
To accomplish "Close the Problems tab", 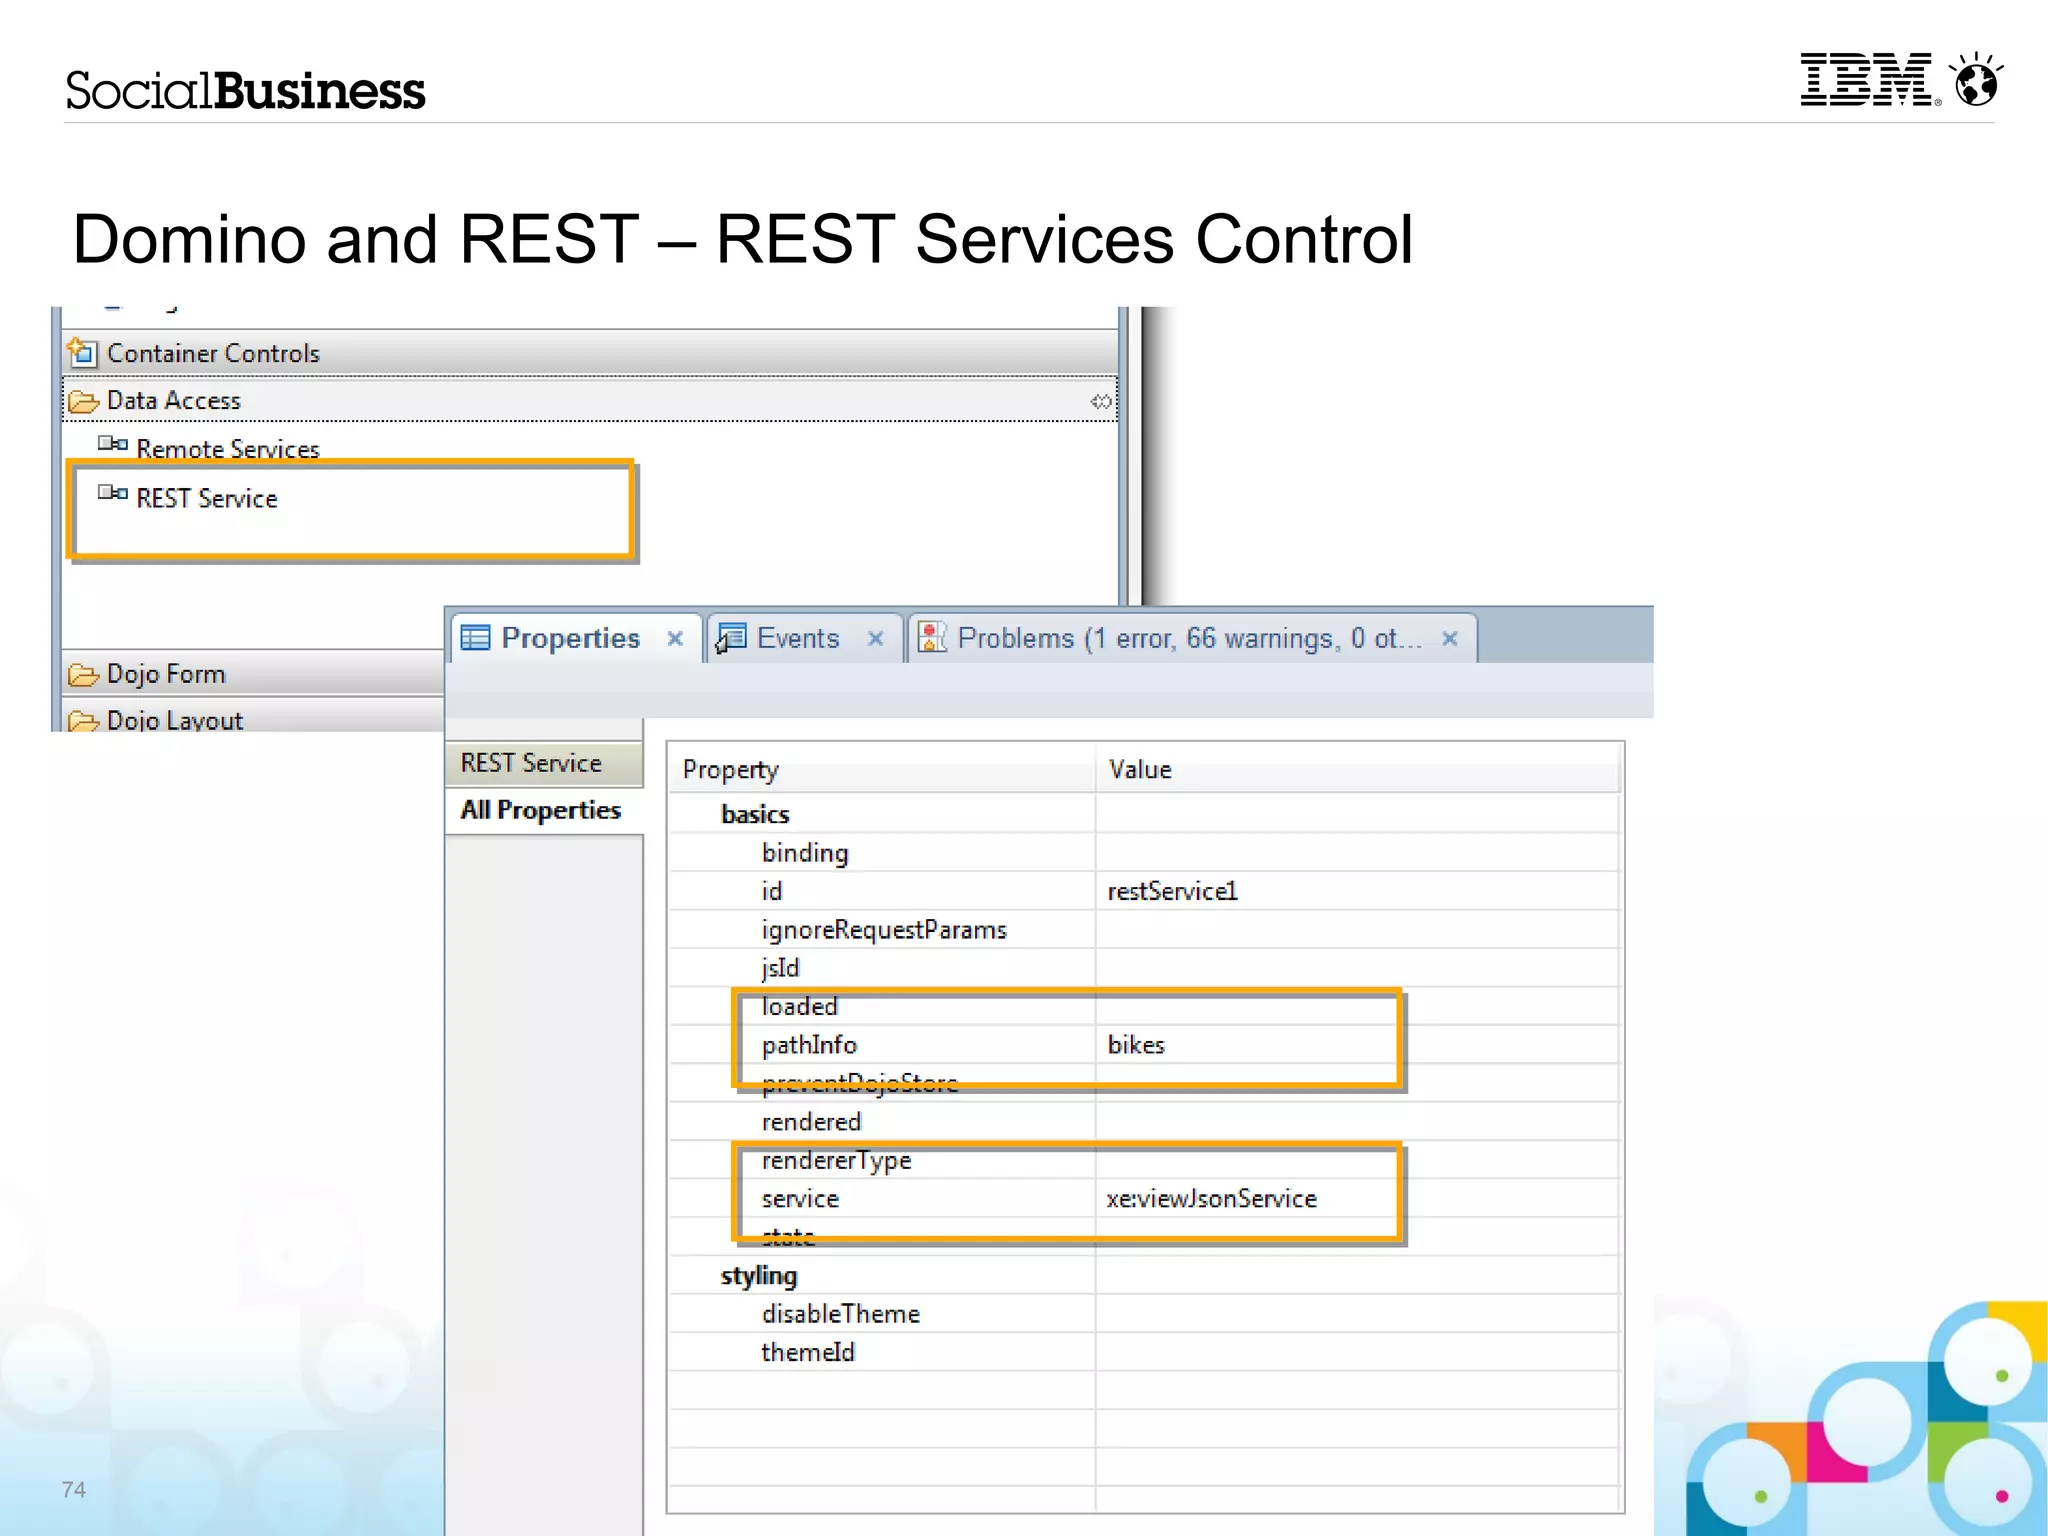I will tap(1450, 638).
